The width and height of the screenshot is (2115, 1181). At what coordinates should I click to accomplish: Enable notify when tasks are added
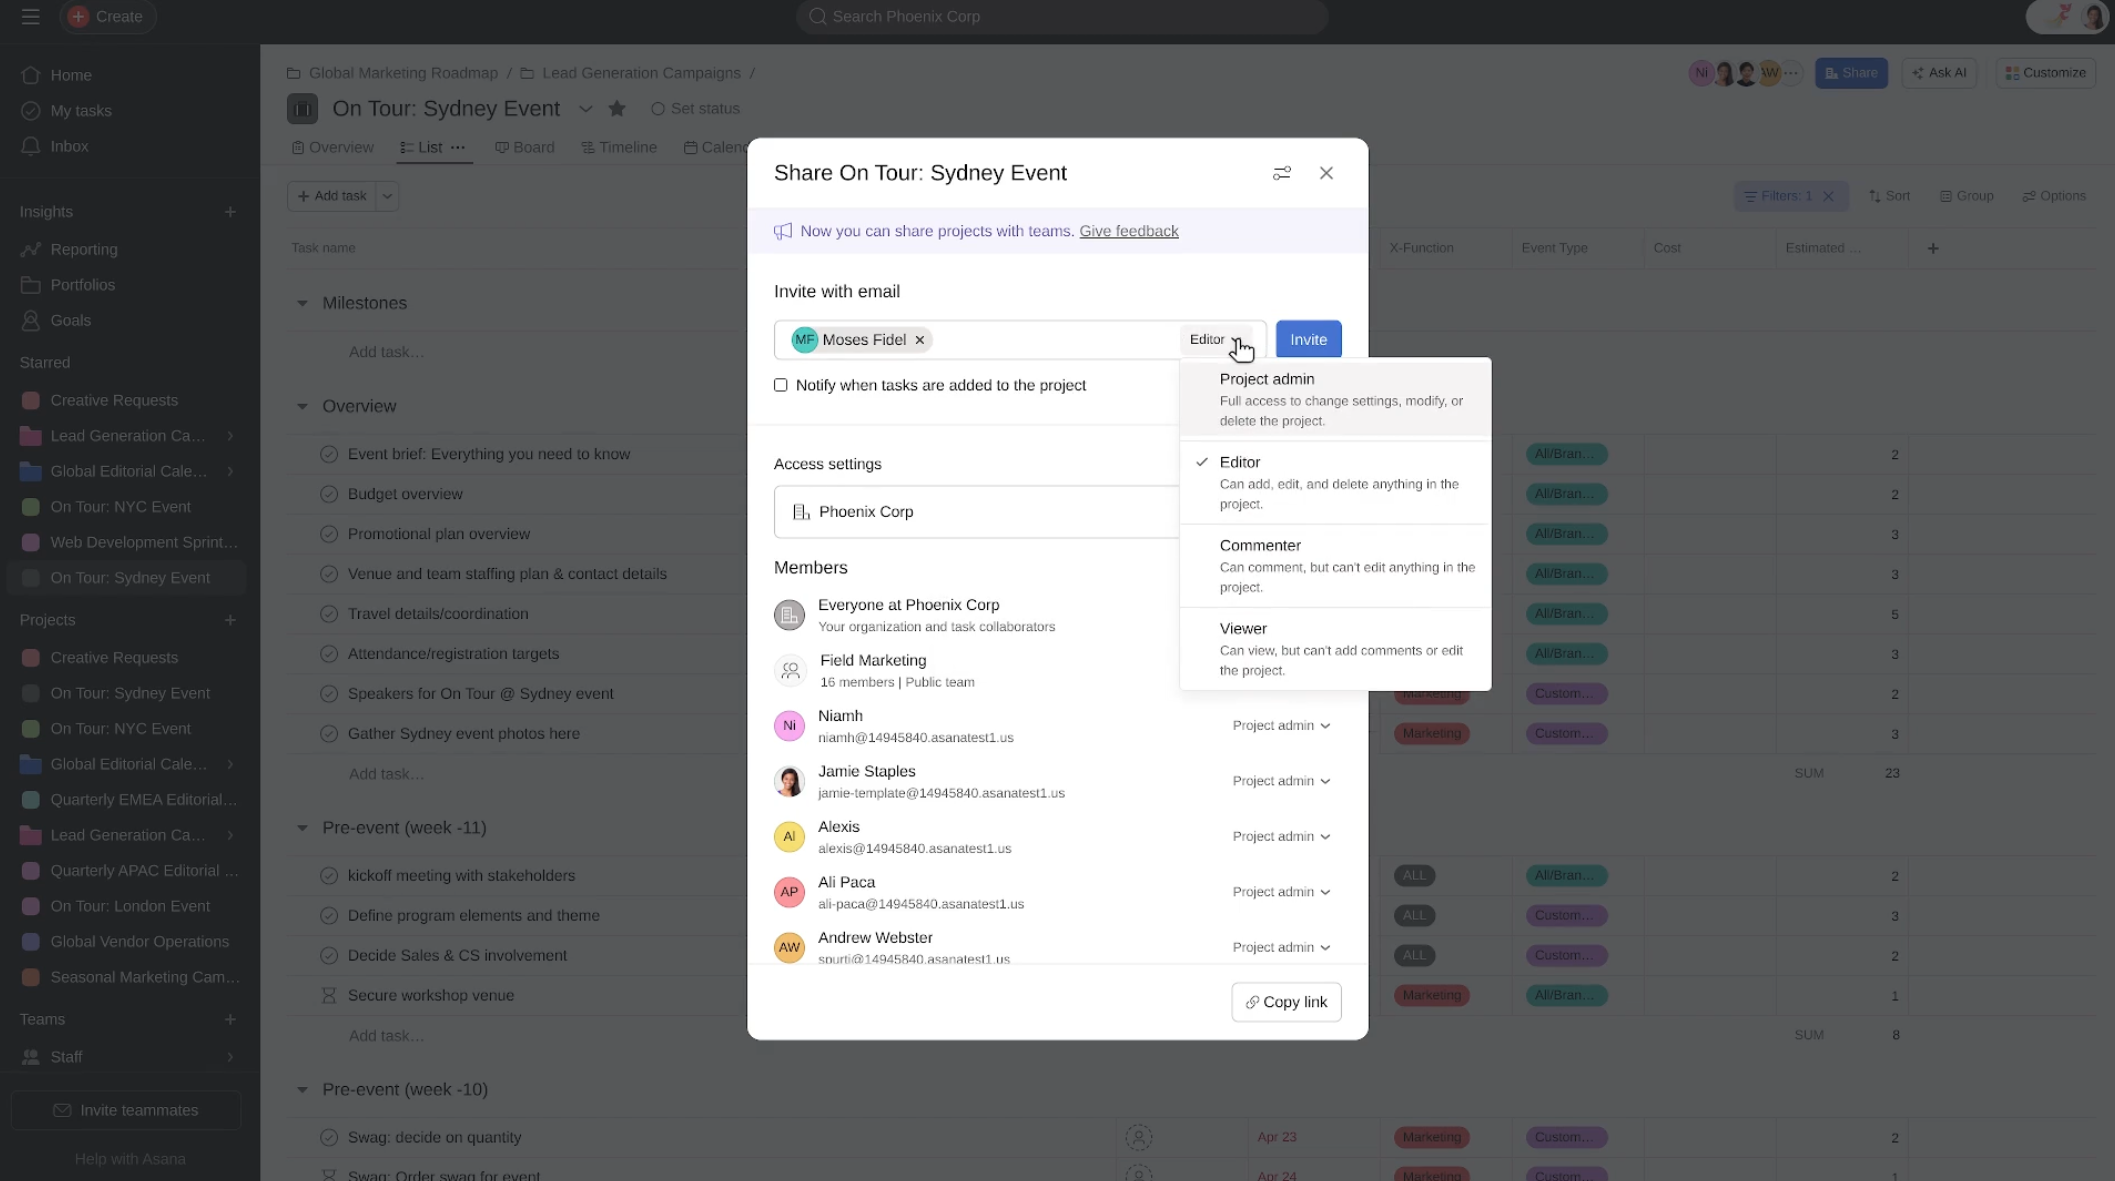click(x=781, y=385)
